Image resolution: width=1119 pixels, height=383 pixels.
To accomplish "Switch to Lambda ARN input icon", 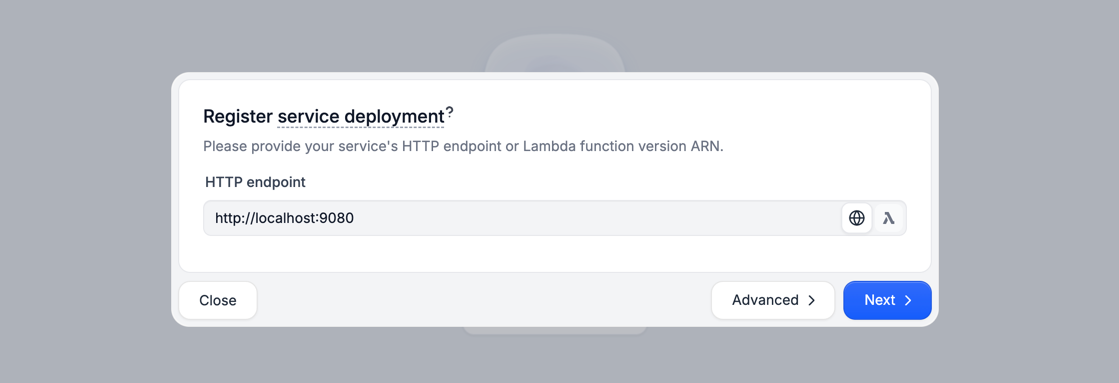I will point(888,218).
